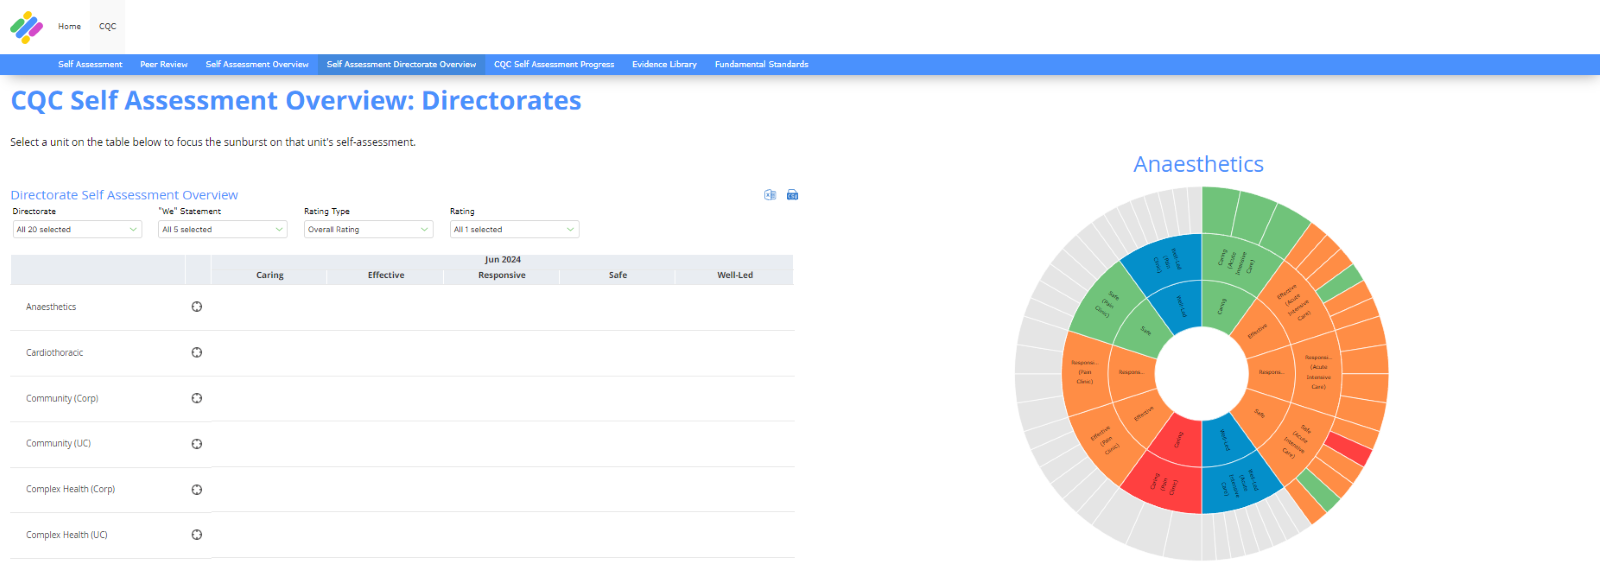This screenshot has height=565, width=1600.
Task: Click the target icon for Community (Corp)
Action: (197, 398)
